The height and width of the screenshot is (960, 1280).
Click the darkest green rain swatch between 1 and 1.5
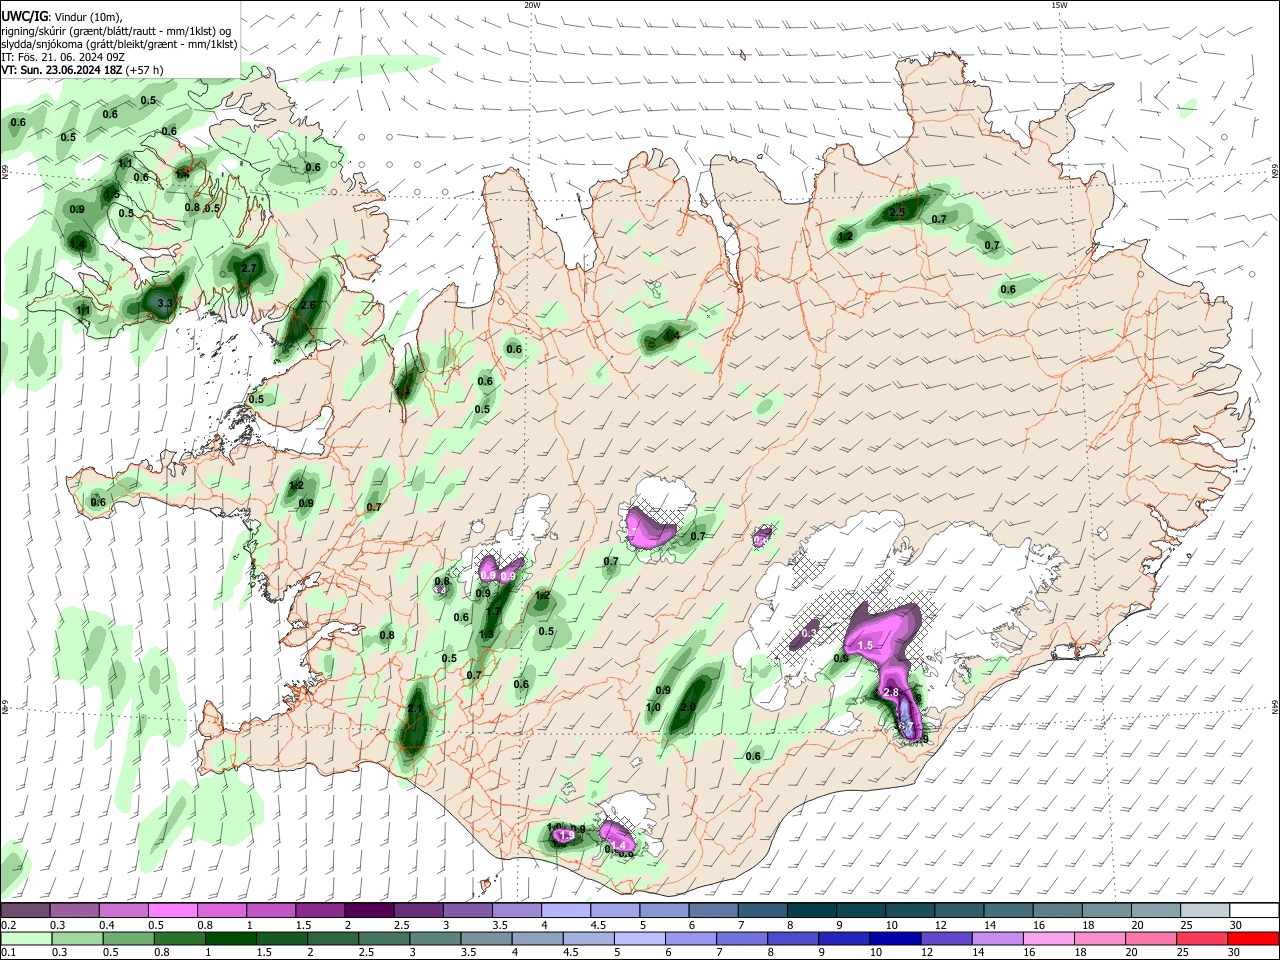click(x=230, y=938)
